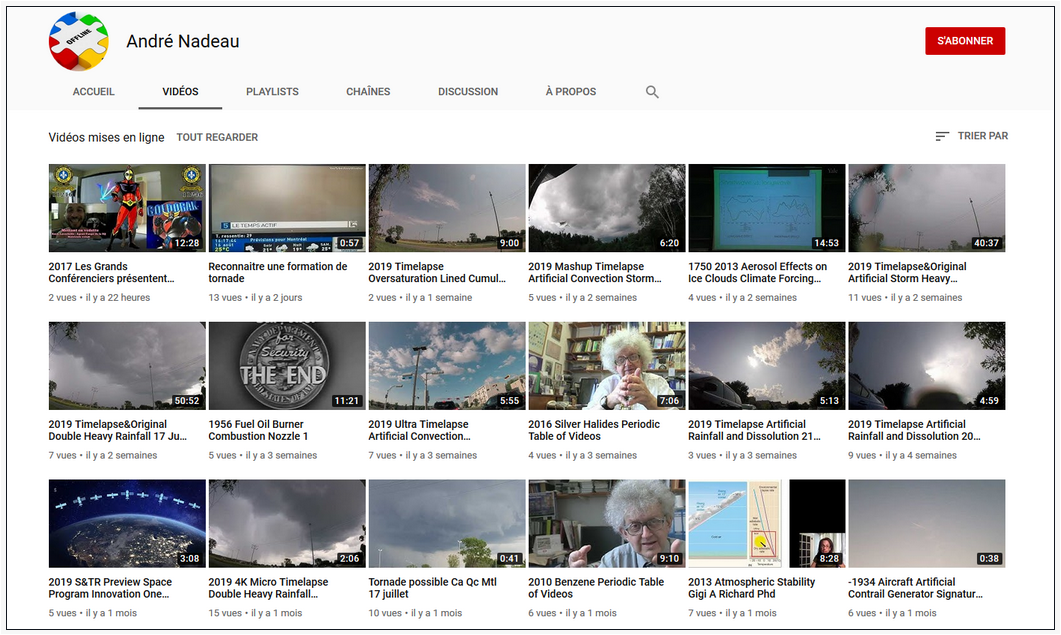Click title '2019 Mashup Timelapse Artificial Convection Storm'
1061x635 pixels.
click(595, 272)
